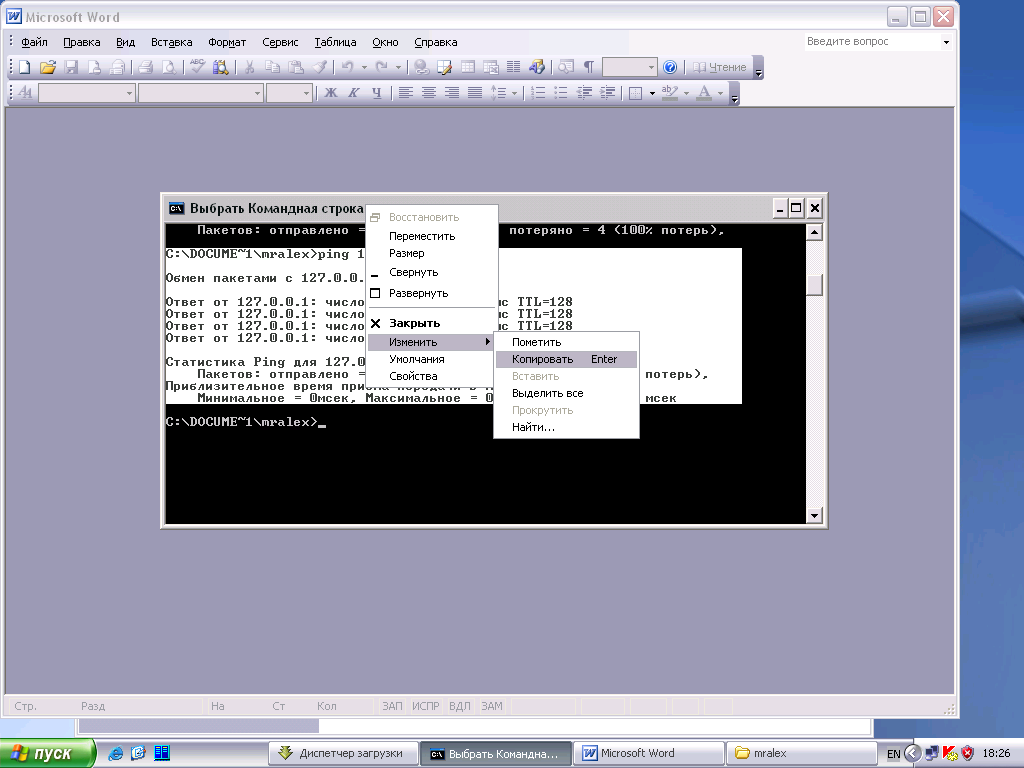Open the Style combo box dropdown

pos(129,93)
